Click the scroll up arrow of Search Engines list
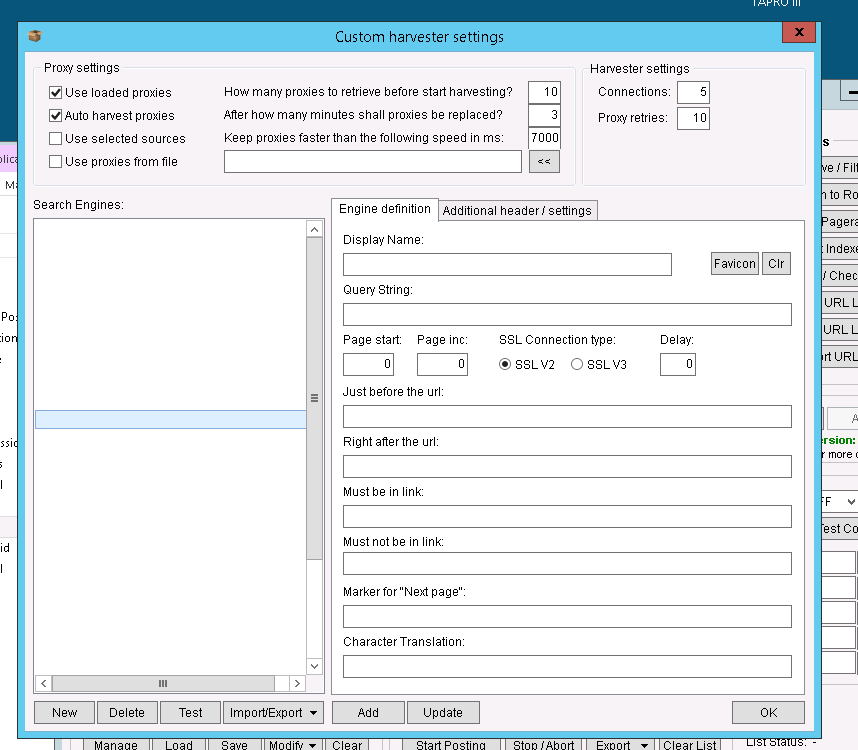Image resolution: width=858 pixels, height=750 pixels. (x=314, y=229)
